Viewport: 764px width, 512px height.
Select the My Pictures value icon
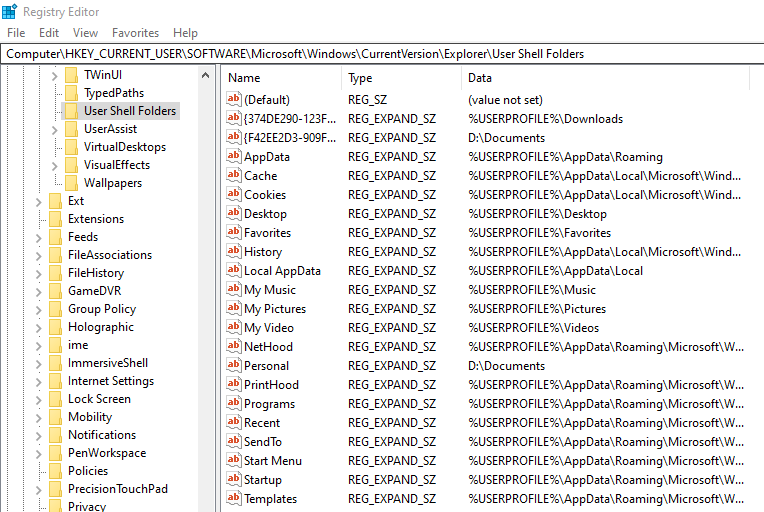[x=234, y=308]
